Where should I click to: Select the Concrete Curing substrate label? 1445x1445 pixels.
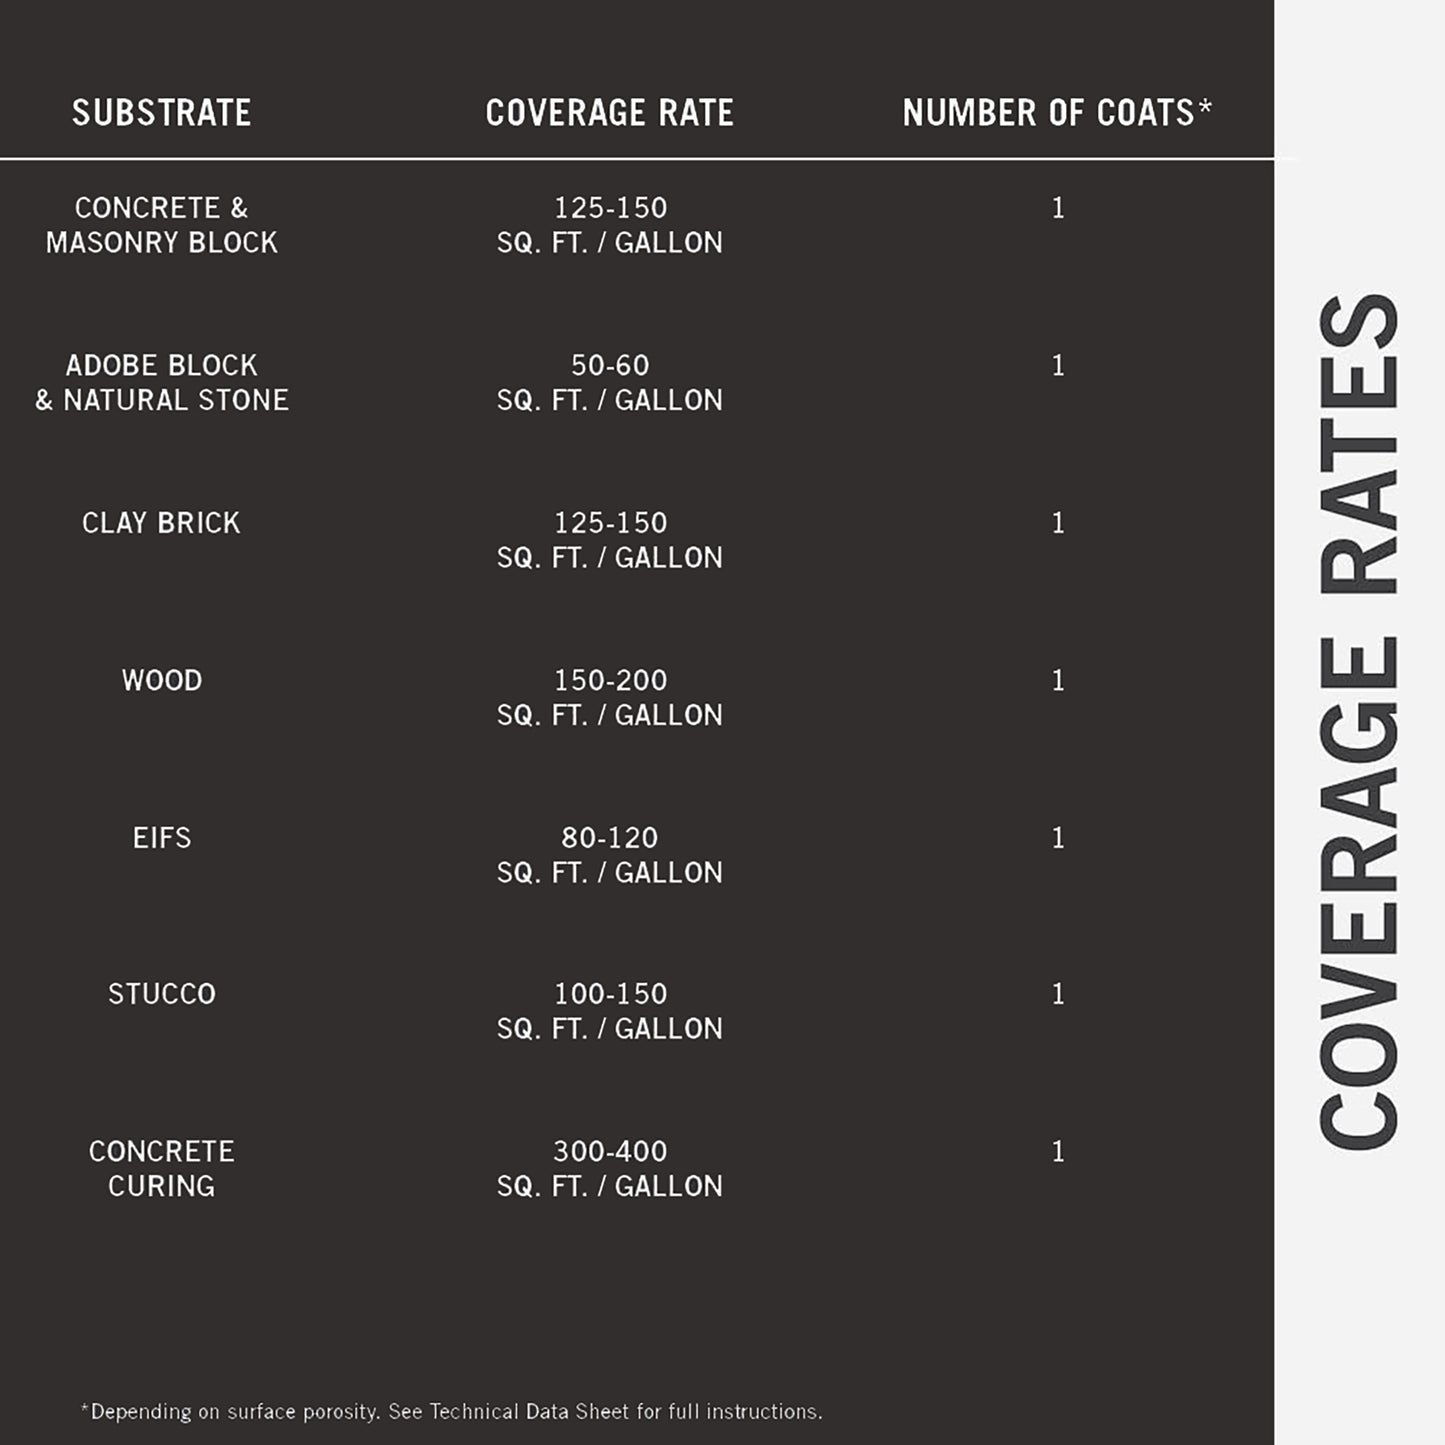[161, 1168]
